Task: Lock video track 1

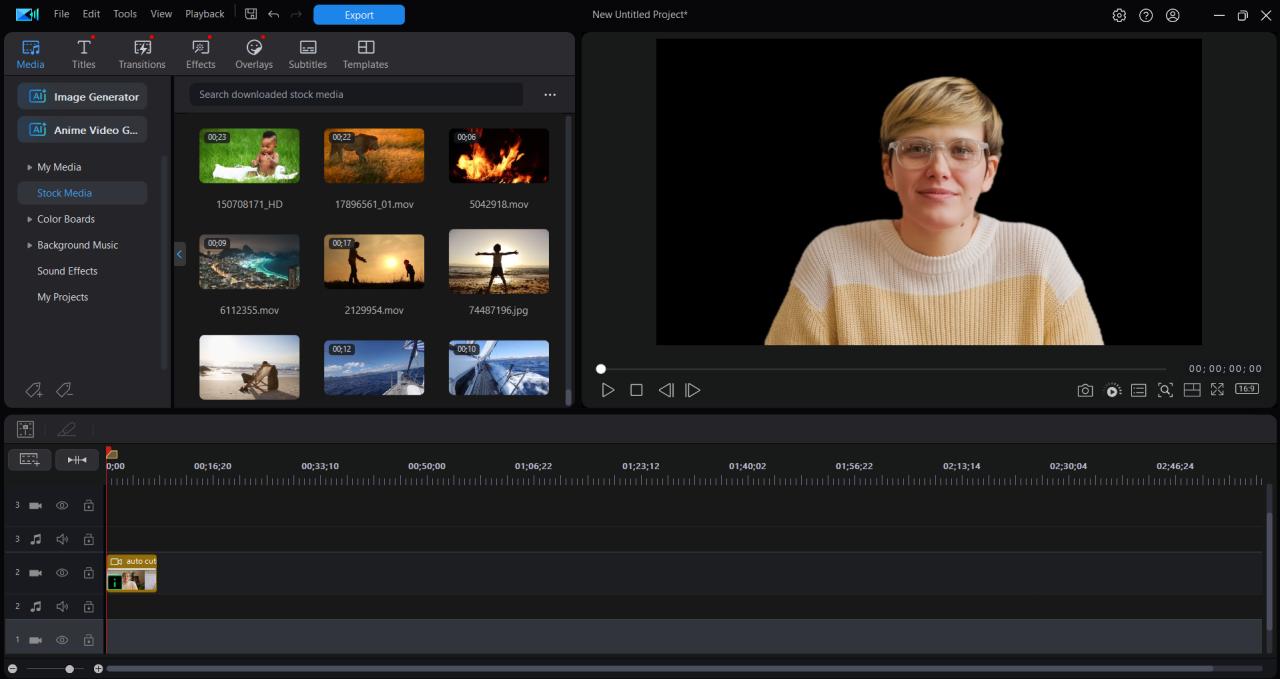Action: pos(88,640)
